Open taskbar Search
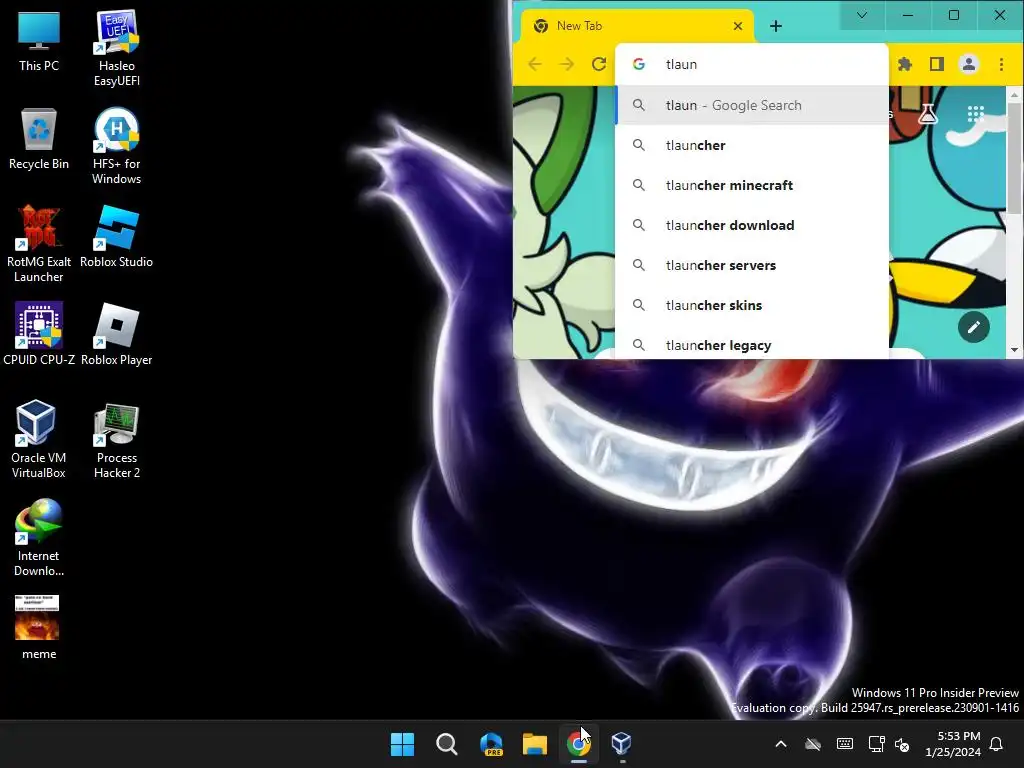 447,744
